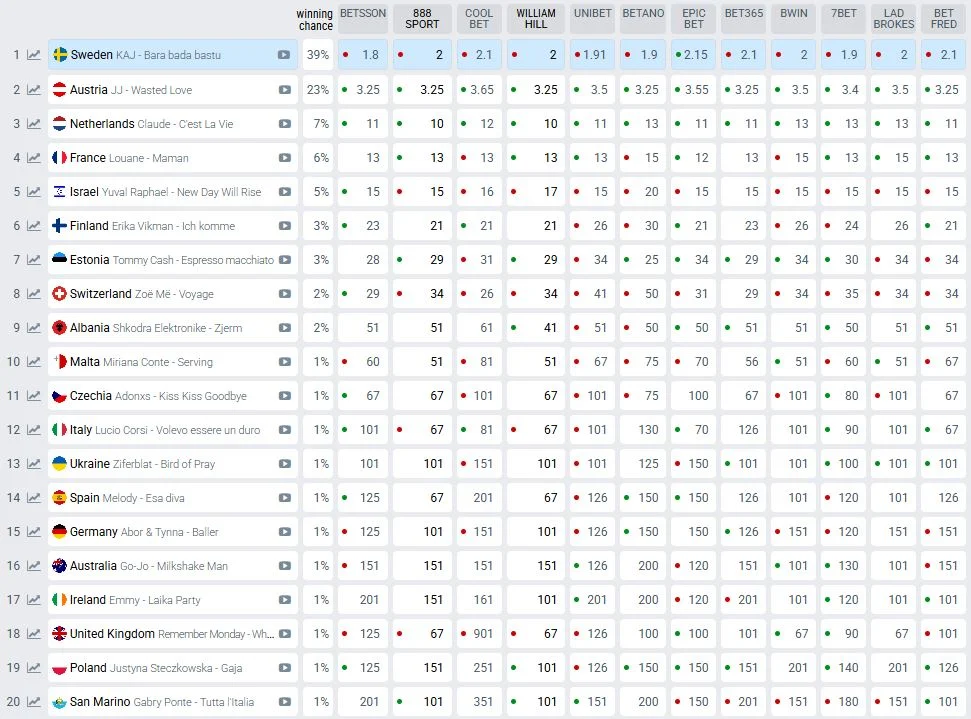Click the video play icon for Austria

tap(285, 90)
